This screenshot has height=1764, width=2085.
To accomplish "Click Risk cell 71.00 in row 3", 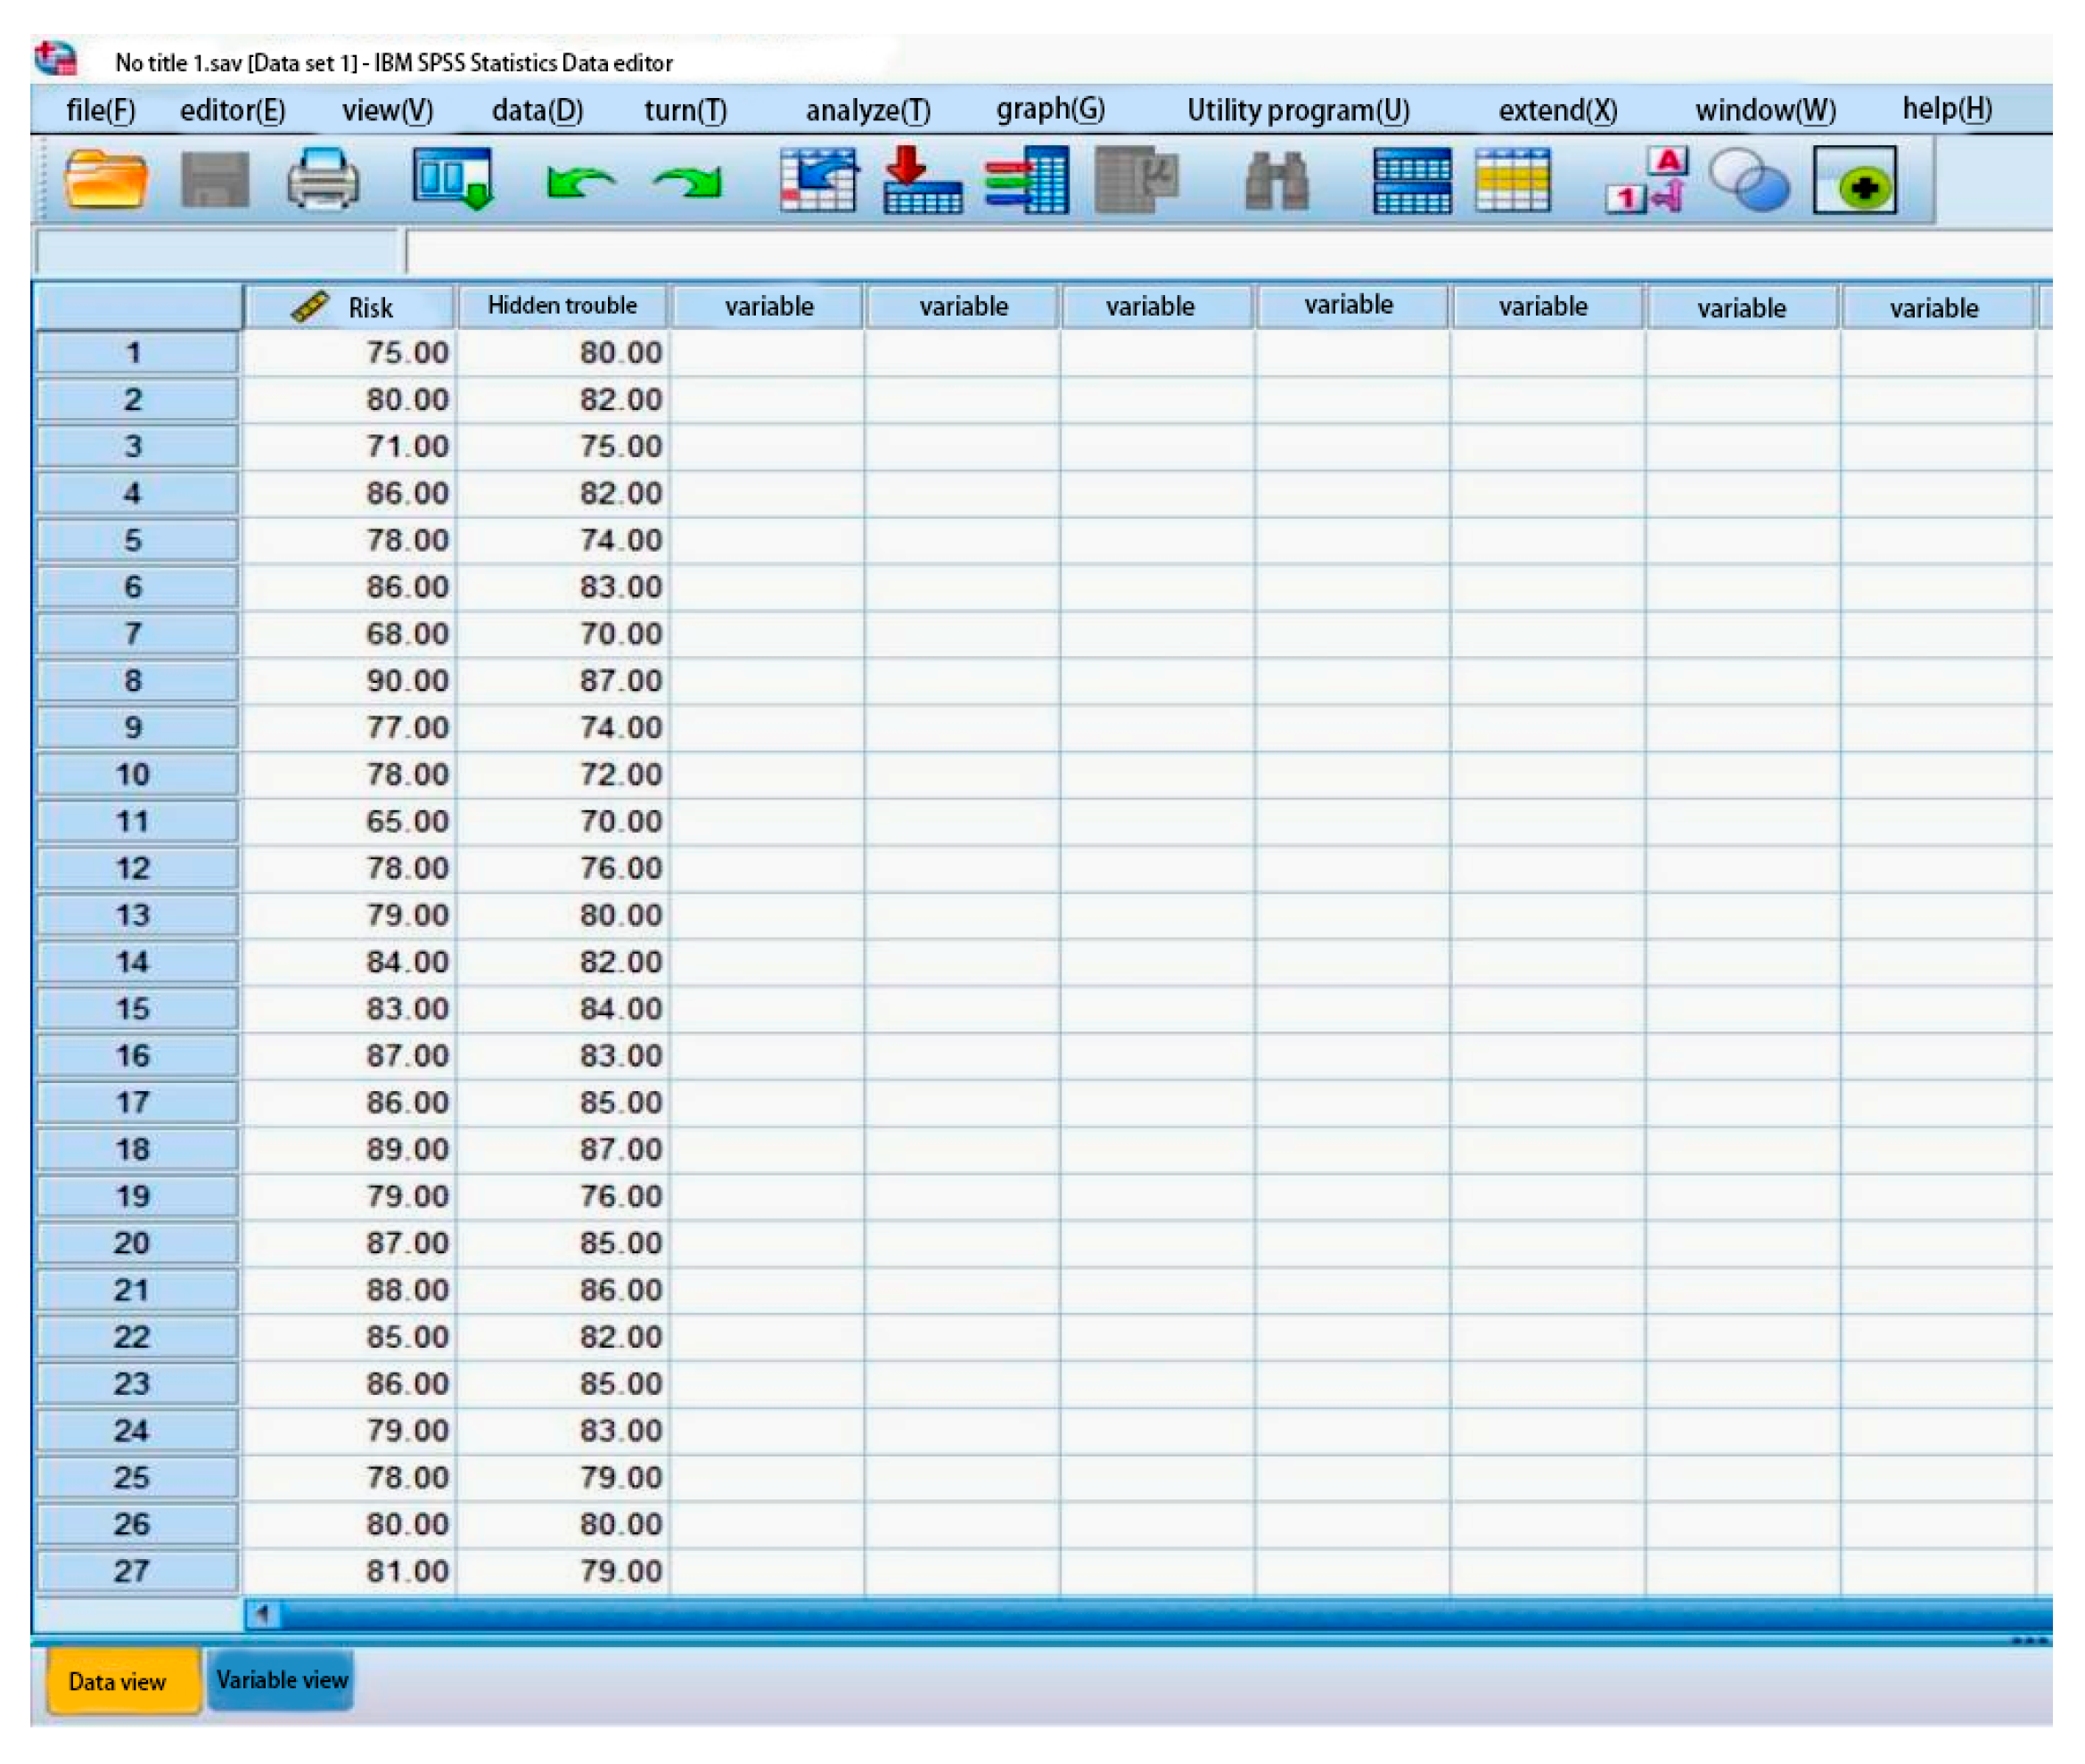I will (x=350, y=446).
